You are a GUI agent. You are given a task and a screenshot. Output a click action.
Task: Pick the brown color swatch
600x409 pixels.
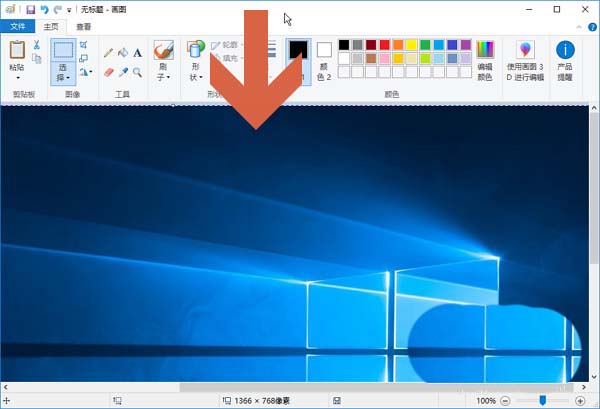point(371,59)
